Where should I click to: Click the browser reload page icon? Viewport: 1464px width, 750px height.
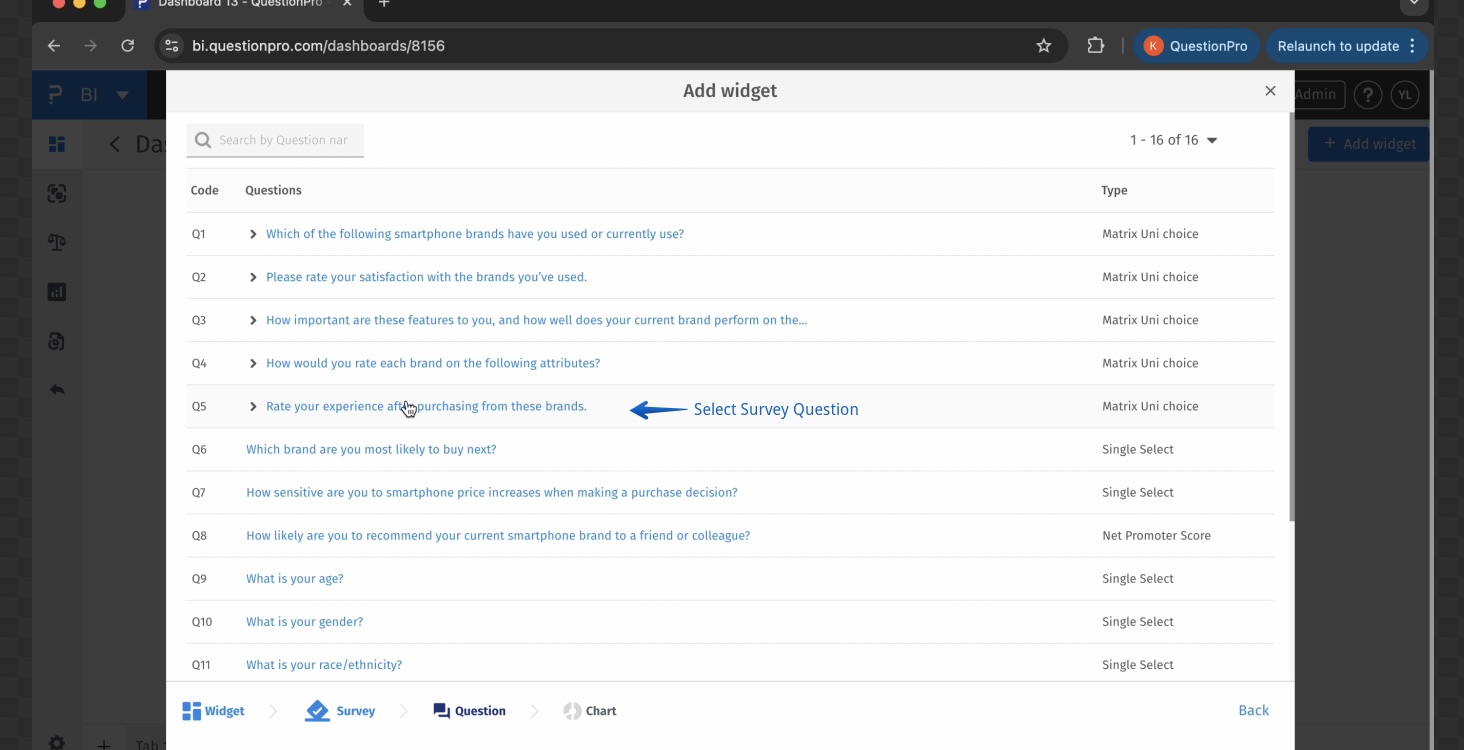pos(127,46)
